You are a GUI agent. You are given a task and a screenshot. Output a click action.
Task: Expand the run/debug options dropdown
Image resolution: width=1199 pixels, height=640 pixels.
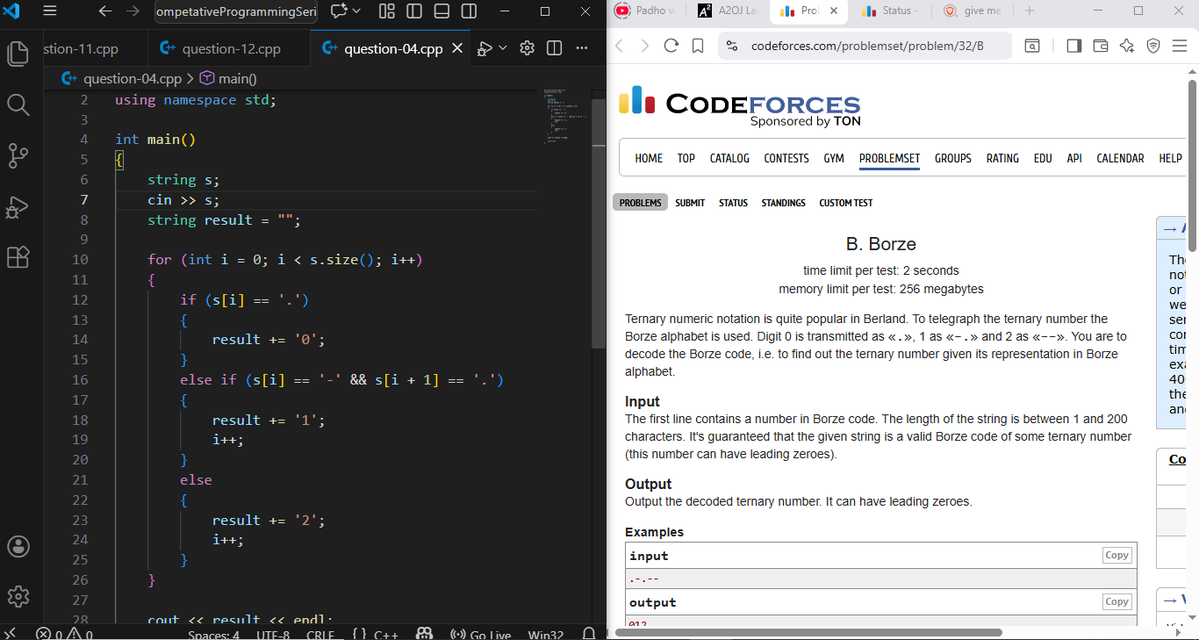(x=502, y=48)
